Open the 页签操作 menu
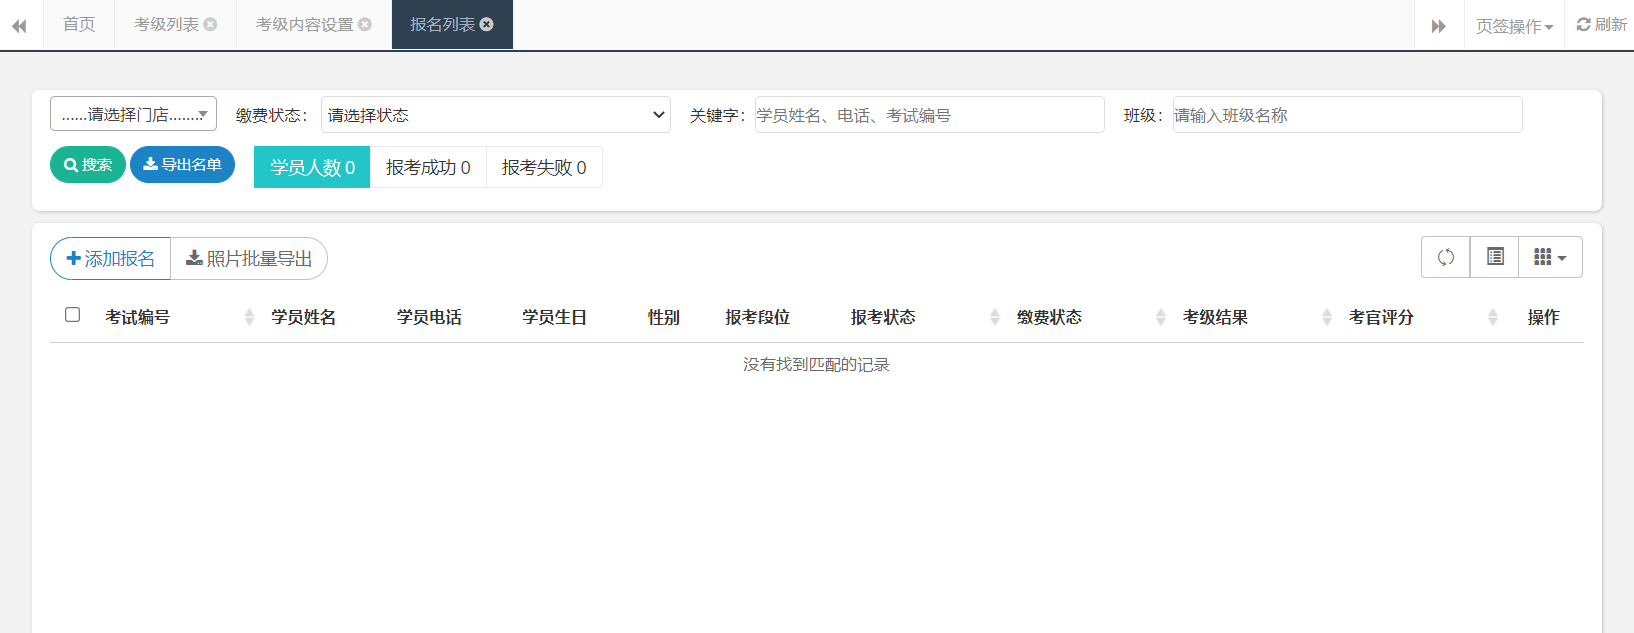 point(1514,26)
